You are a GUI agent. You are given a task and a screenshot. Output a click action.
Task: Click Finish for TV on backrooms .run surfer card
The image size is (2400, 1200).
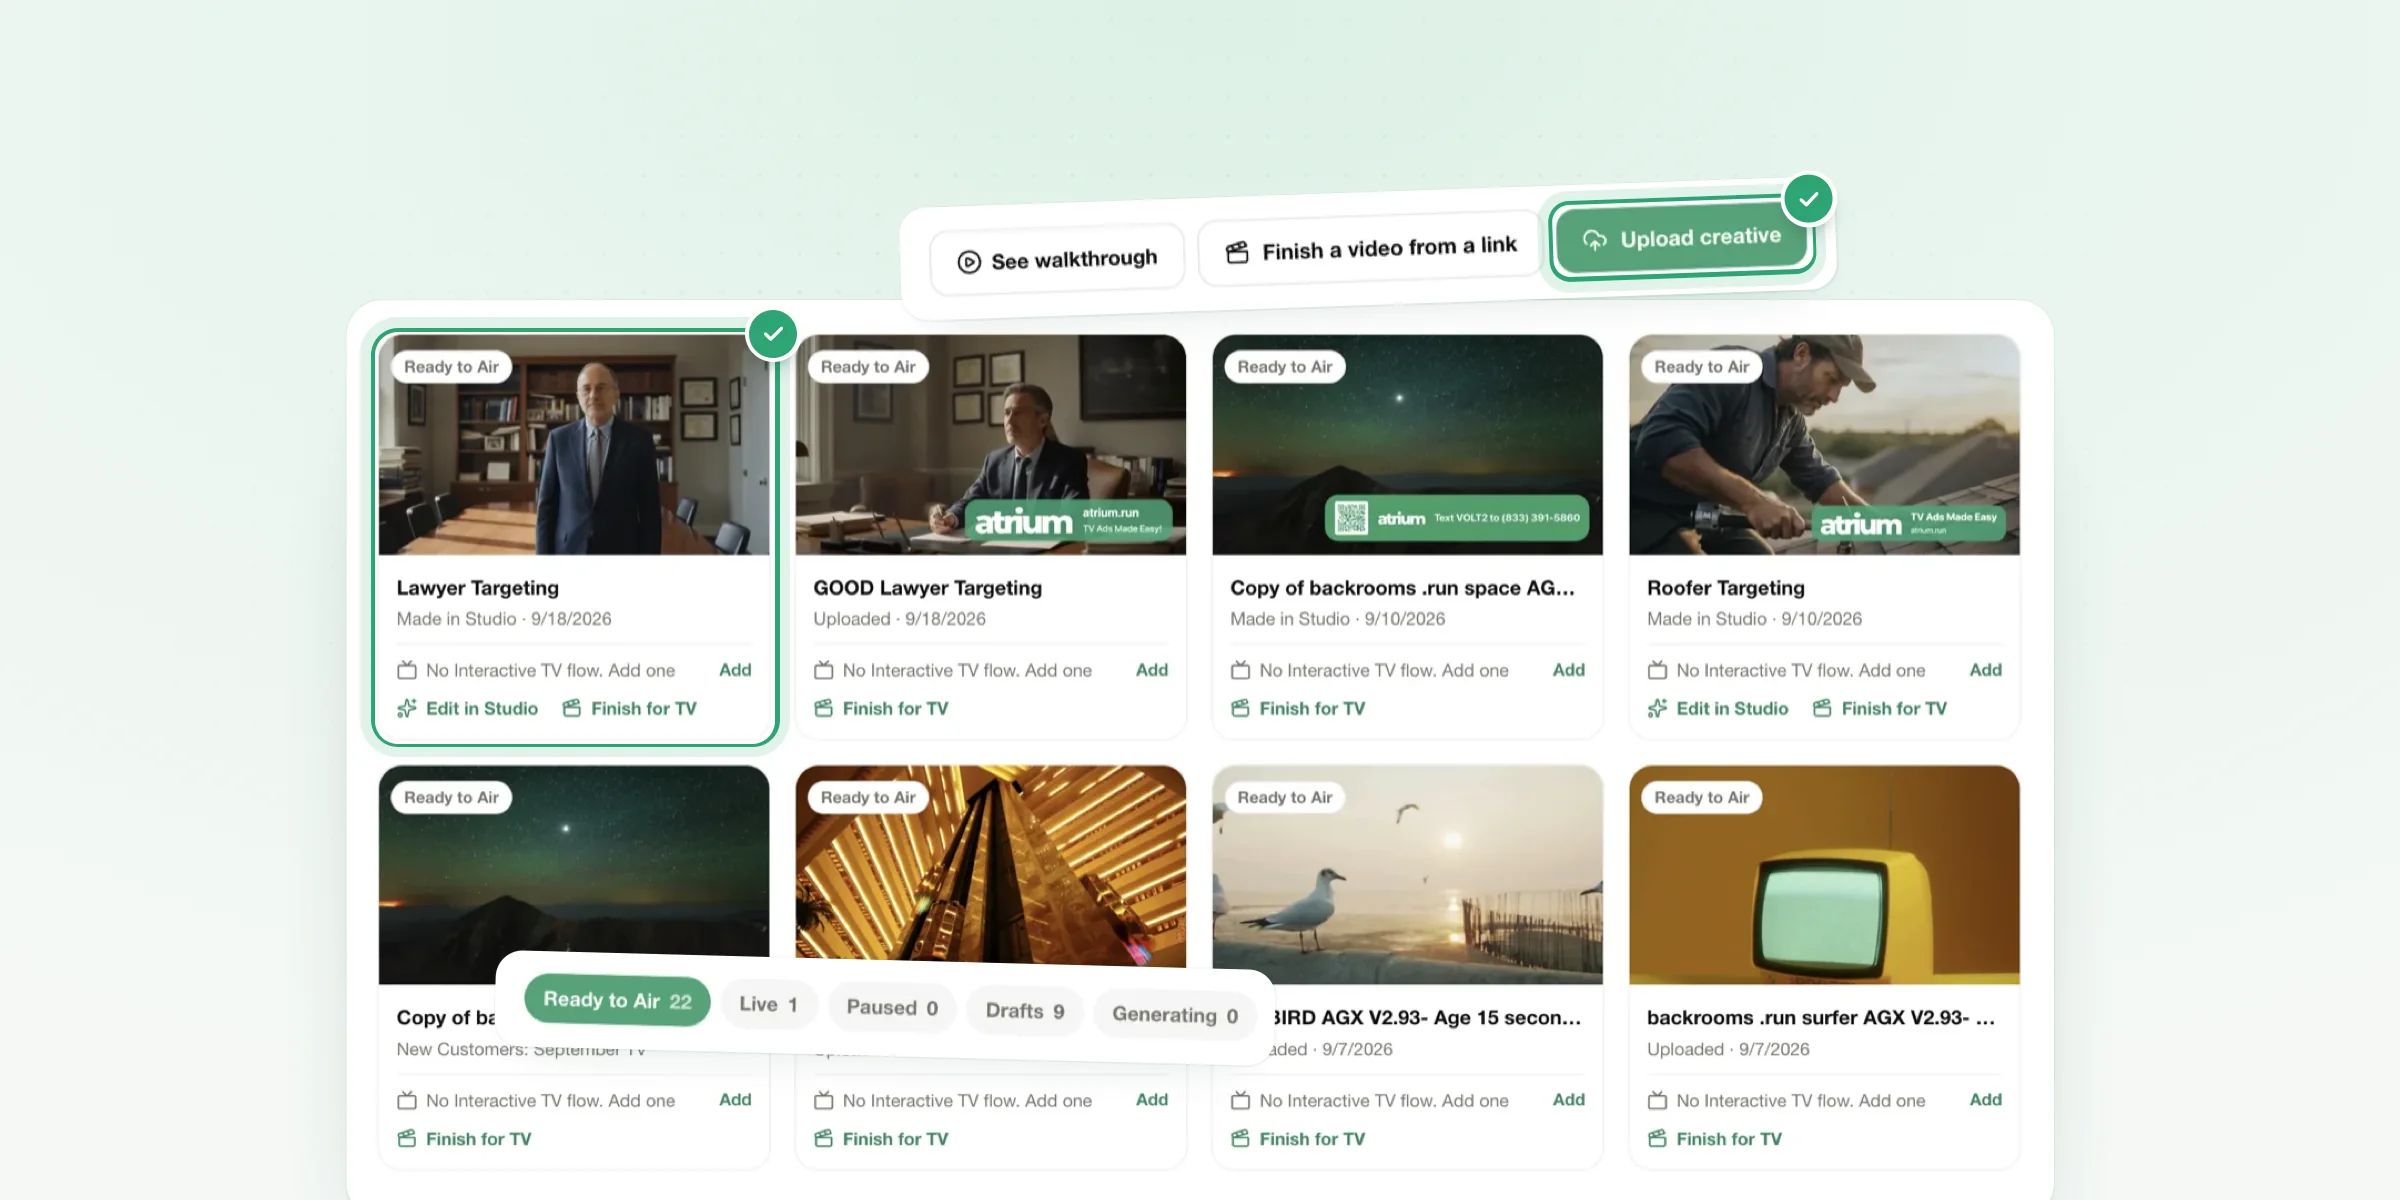pos(1715,1138)
